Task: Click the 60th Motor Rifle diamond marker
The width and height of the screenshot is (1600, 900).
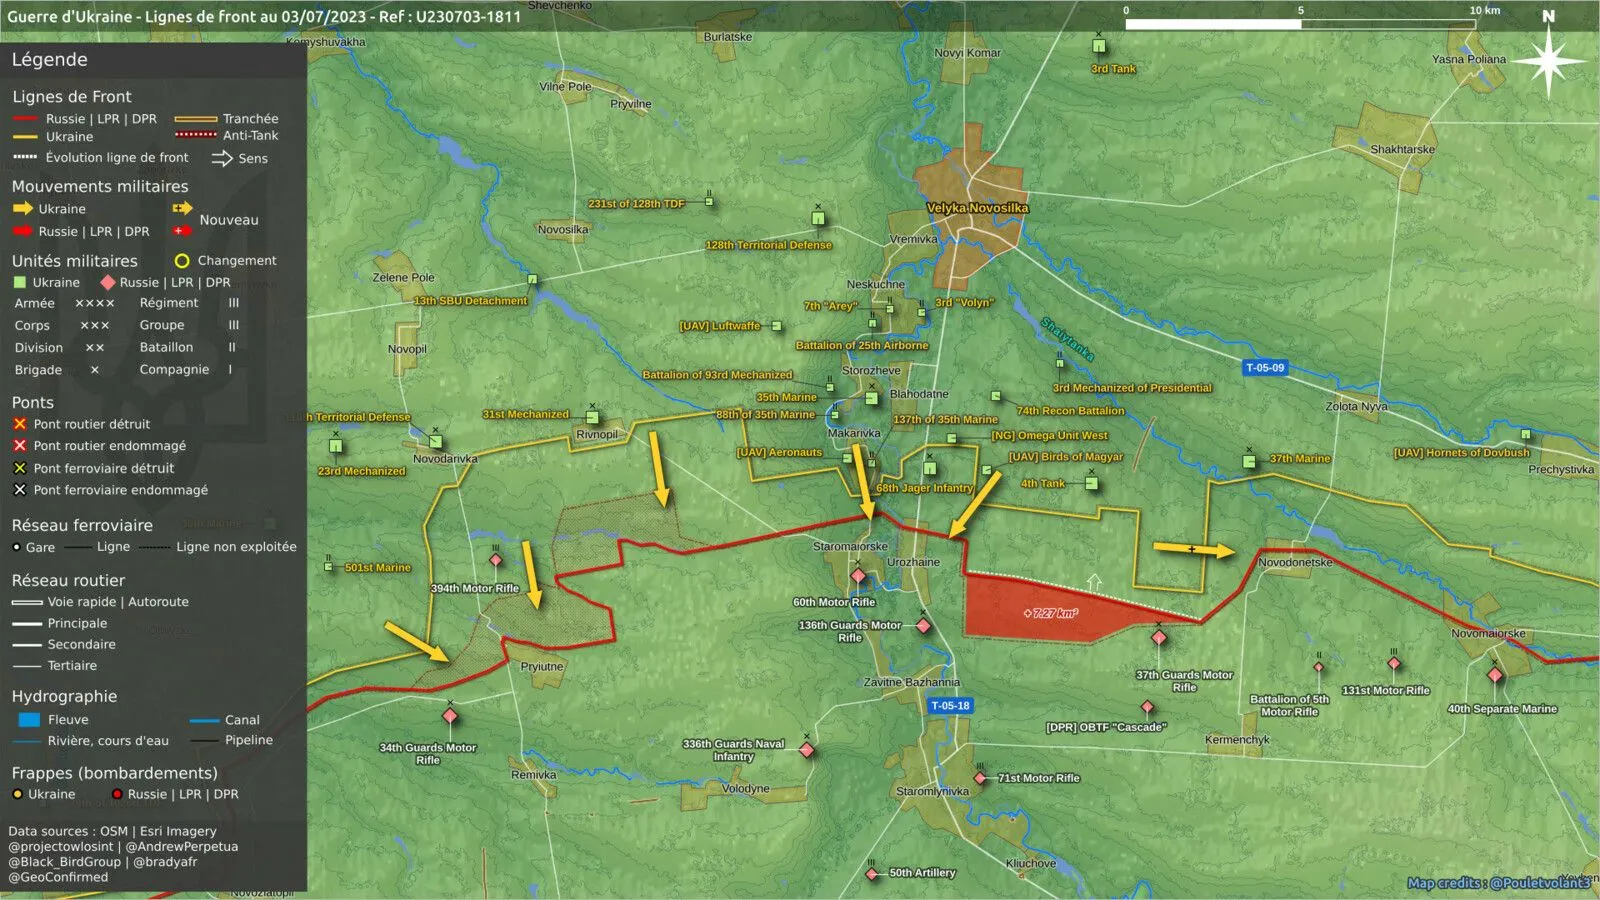Action: click(858, 576)
